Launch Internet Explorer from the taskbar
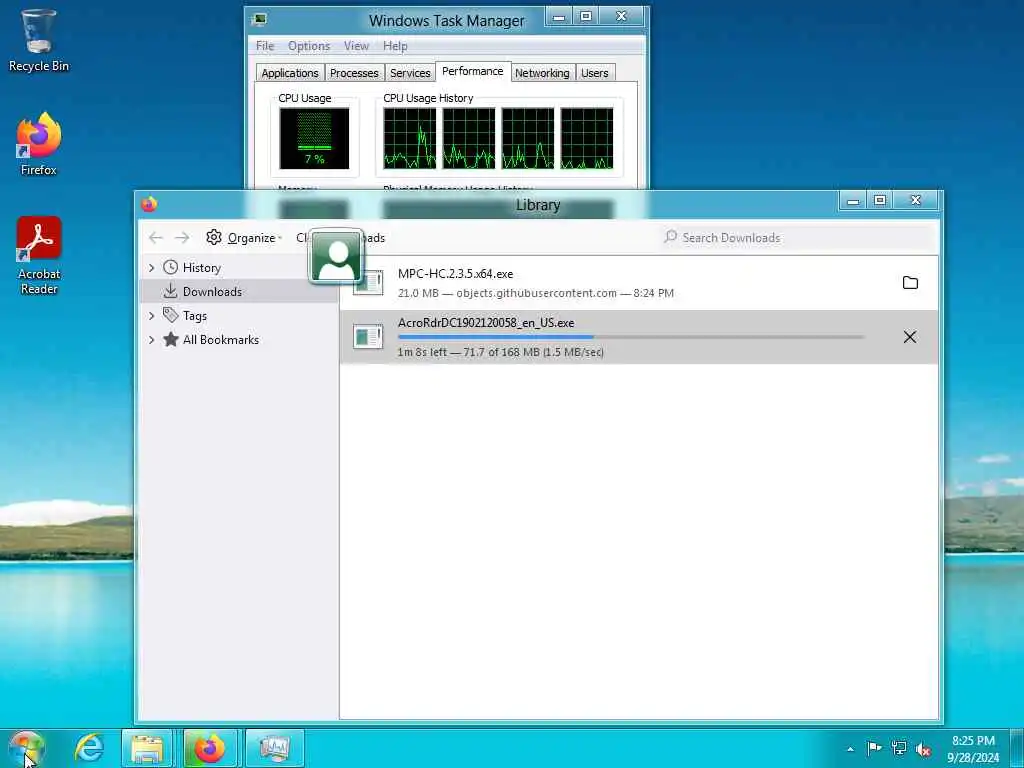Image resolution: width=1024 pixels, height=768 pixels. click(89, 748)
